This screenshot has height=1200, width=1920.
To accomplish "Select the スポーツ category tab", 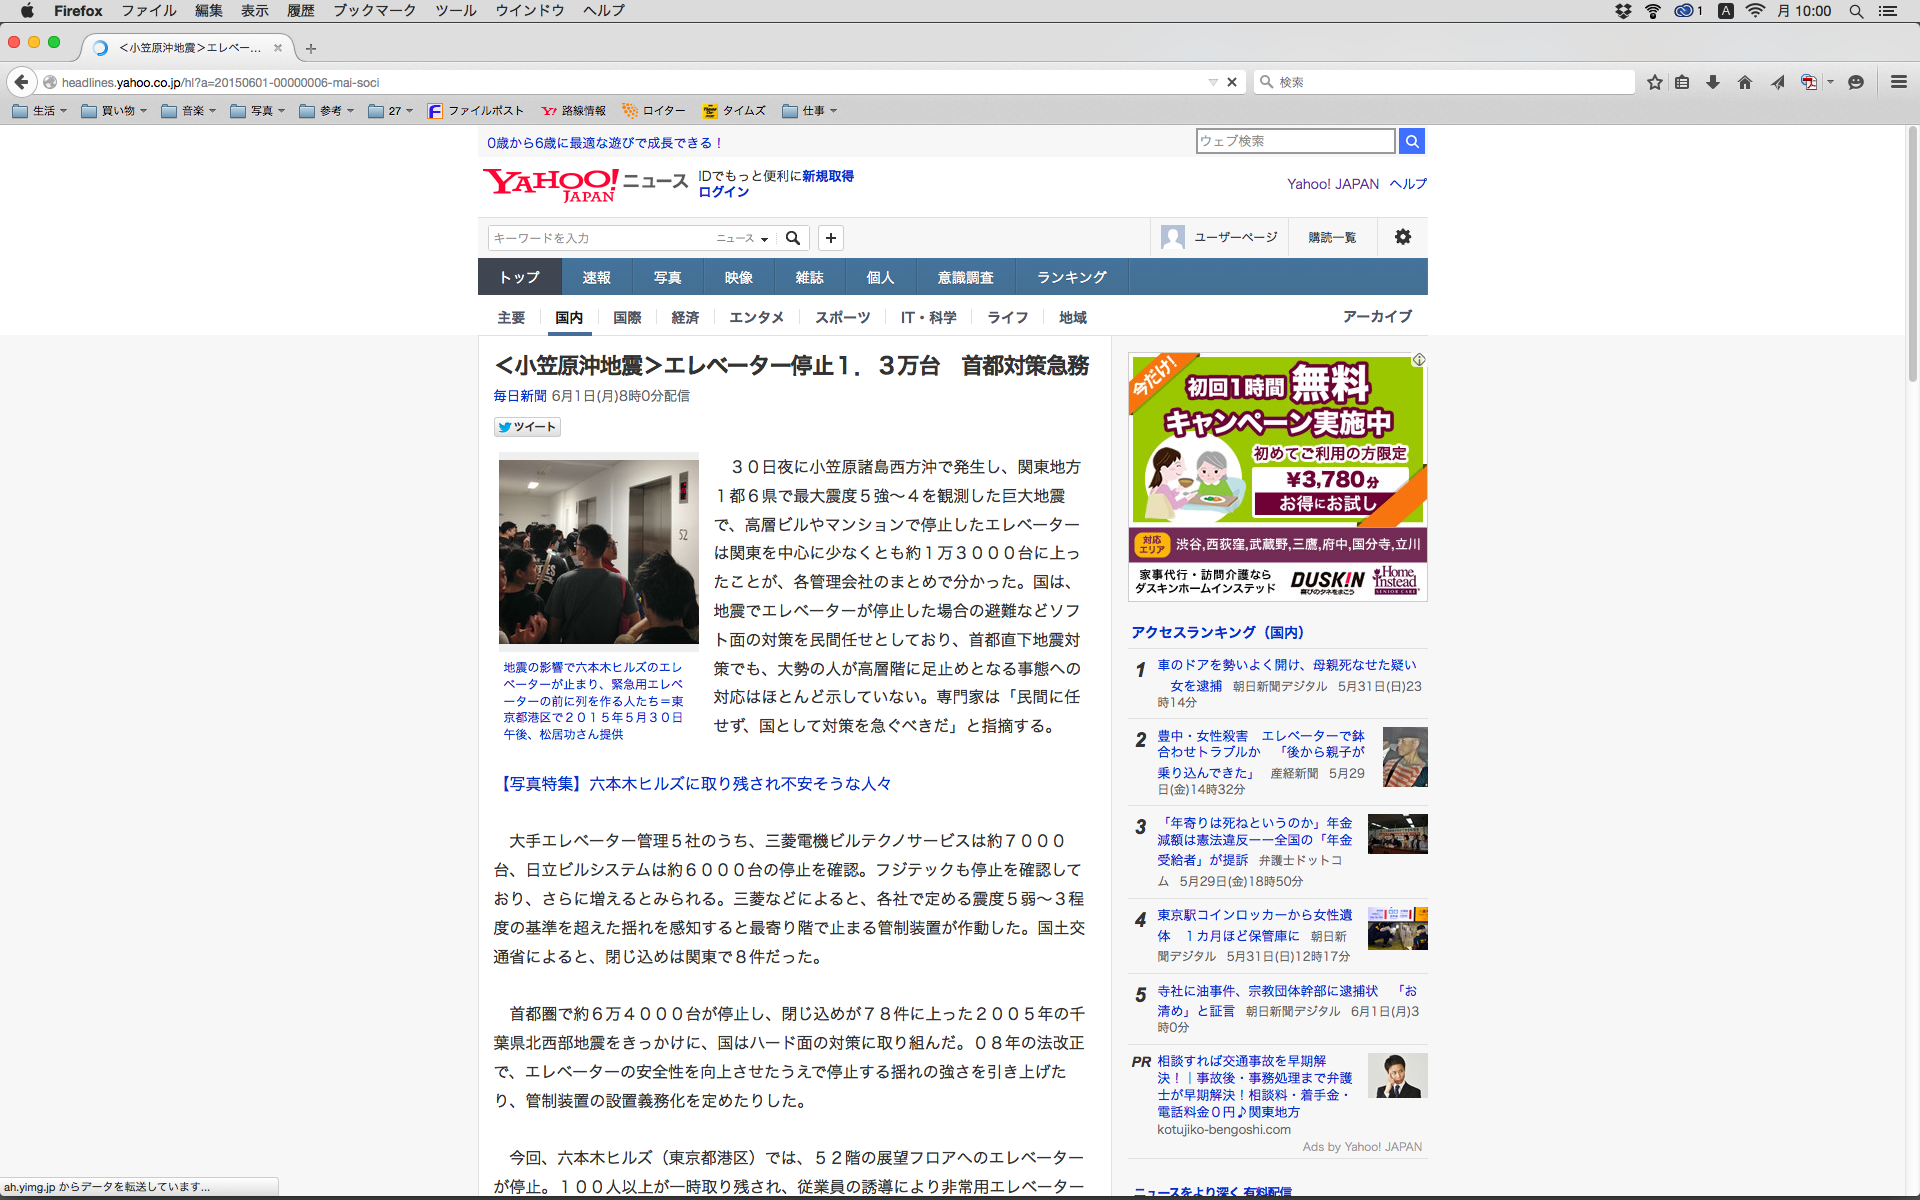I will (x=842, y=317).
